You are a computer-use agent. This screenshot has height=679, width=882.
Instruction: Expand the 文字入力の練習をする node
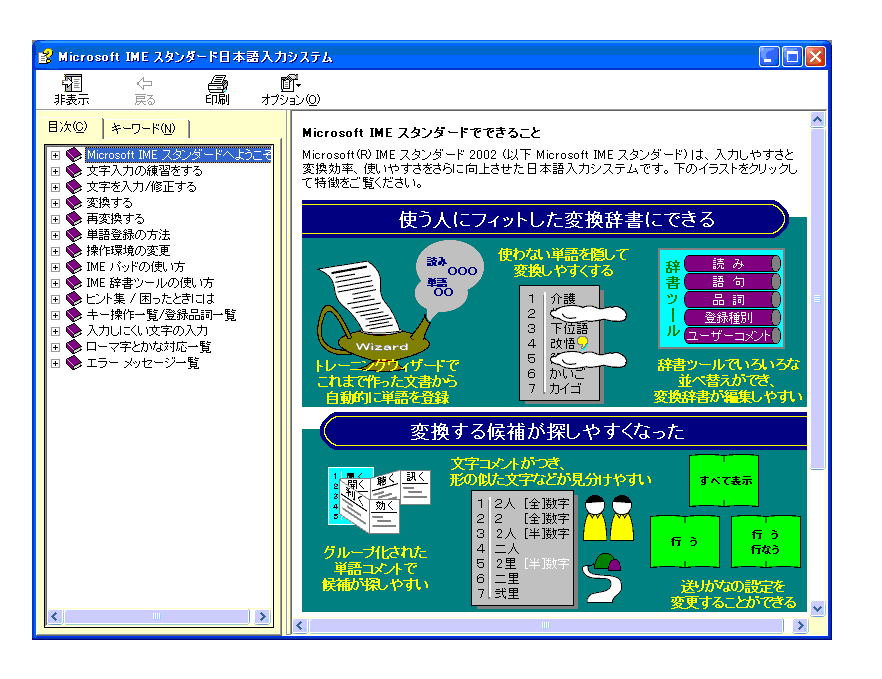point(55,171)
